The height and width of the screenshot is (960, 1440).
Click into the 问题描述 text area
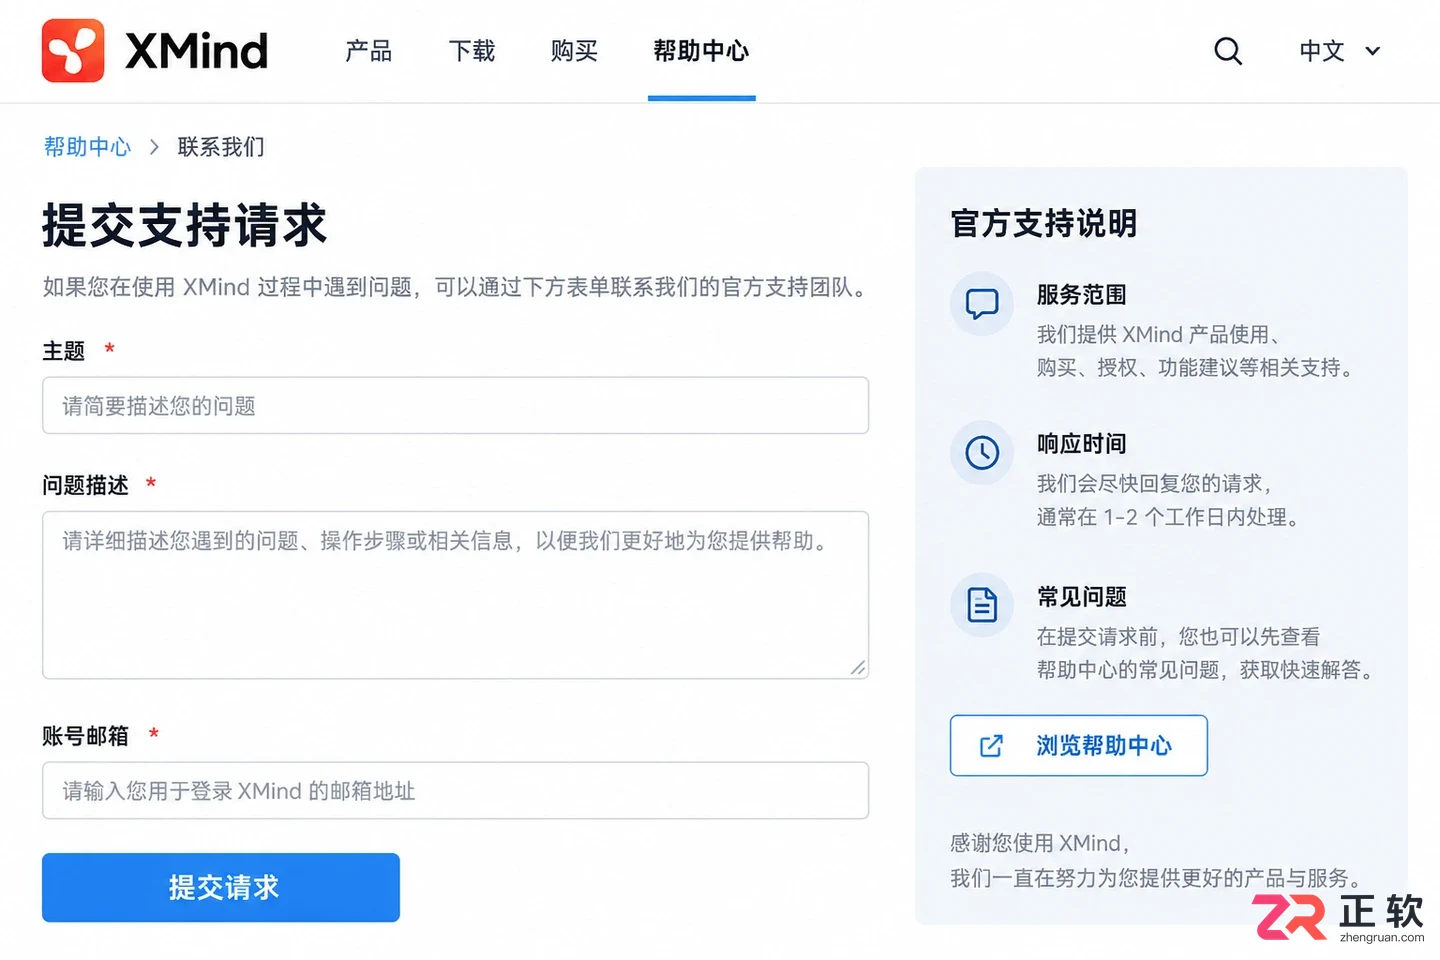(x=455, y=595)
